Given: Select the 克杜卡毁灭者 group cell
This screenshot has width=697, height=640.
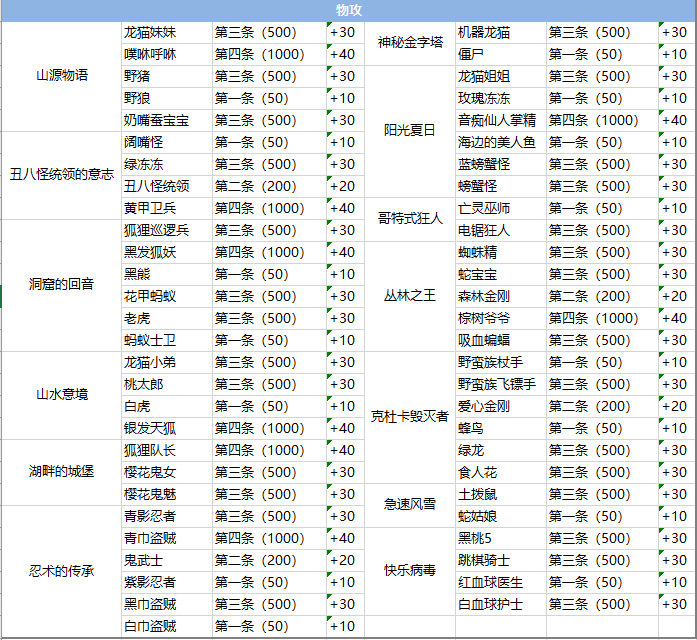Looking at the screenshot, I should click(410, 417).
